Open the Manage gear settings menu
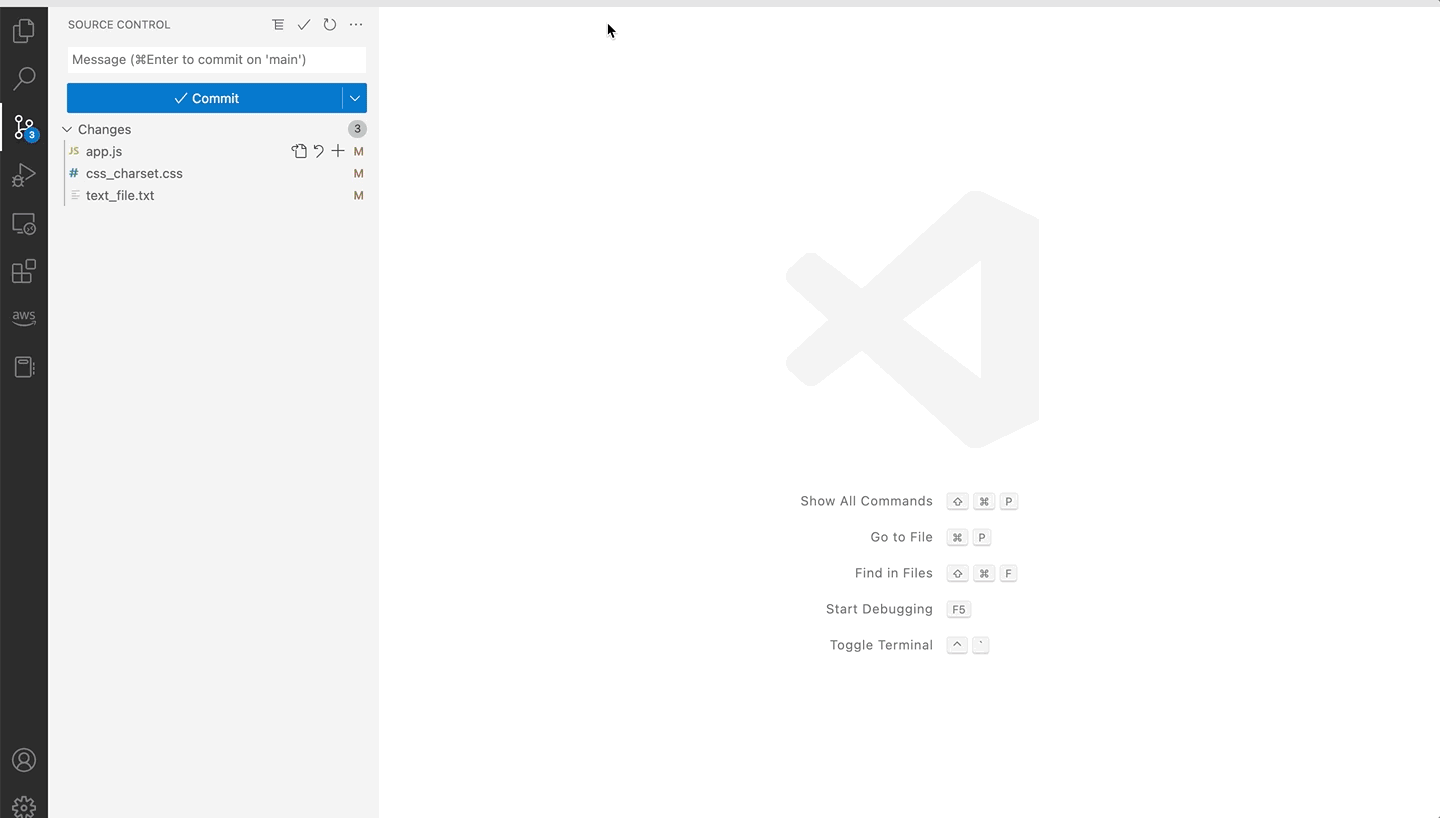The width and height of the screenshot is (1440, 818). (24, 806)
